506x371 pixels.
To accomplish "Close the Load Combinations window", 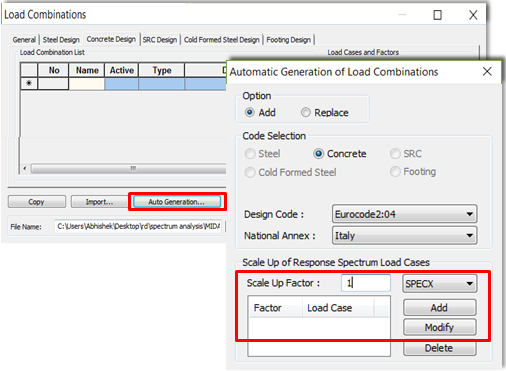I will 473,15.
